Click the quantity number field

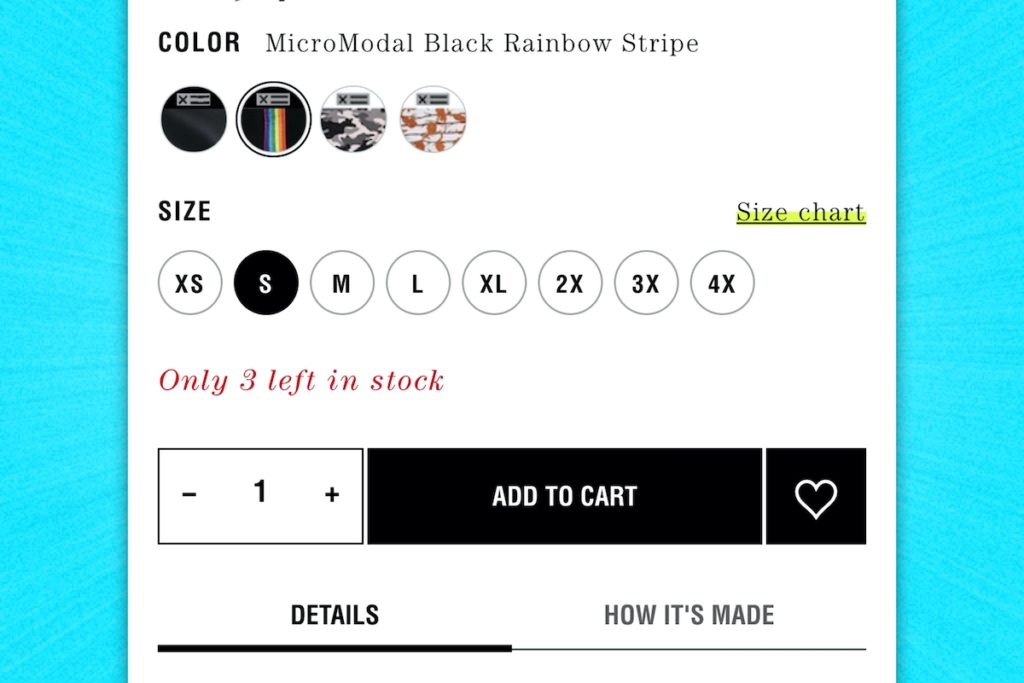pos(260,493)
